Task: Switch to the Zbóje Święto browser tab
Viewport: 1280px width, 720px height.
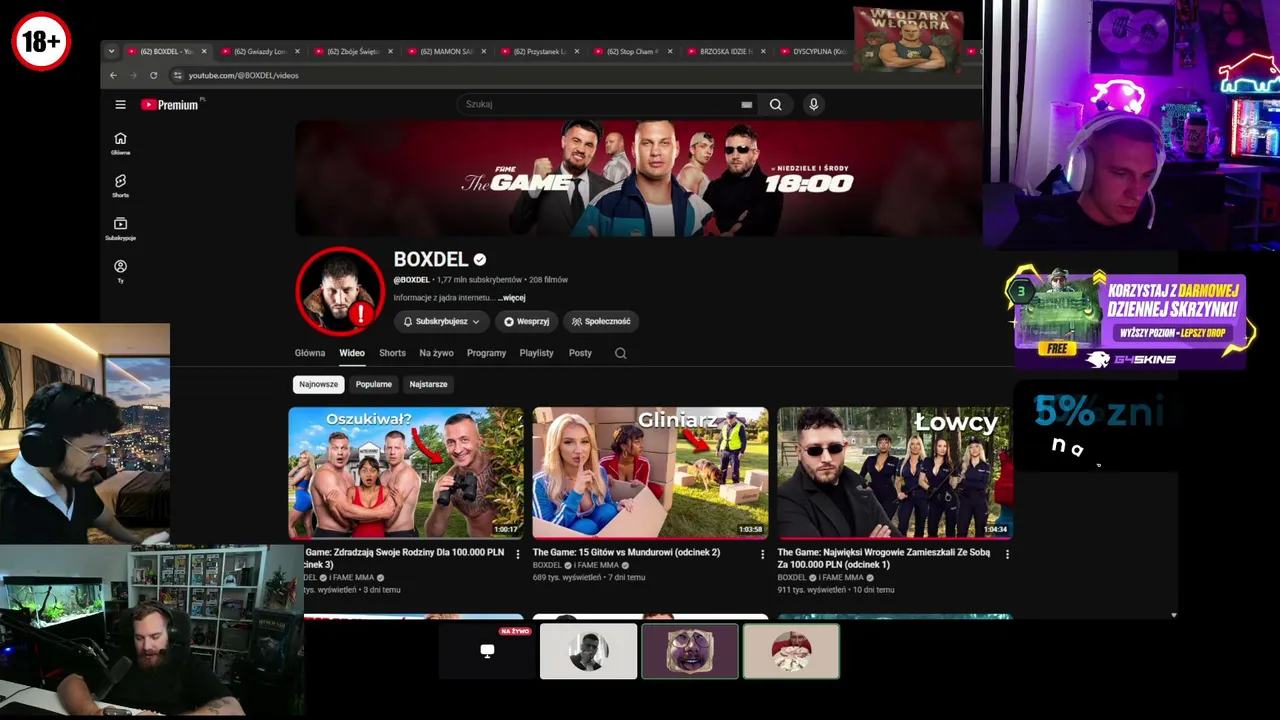Action: pos(352,51)
